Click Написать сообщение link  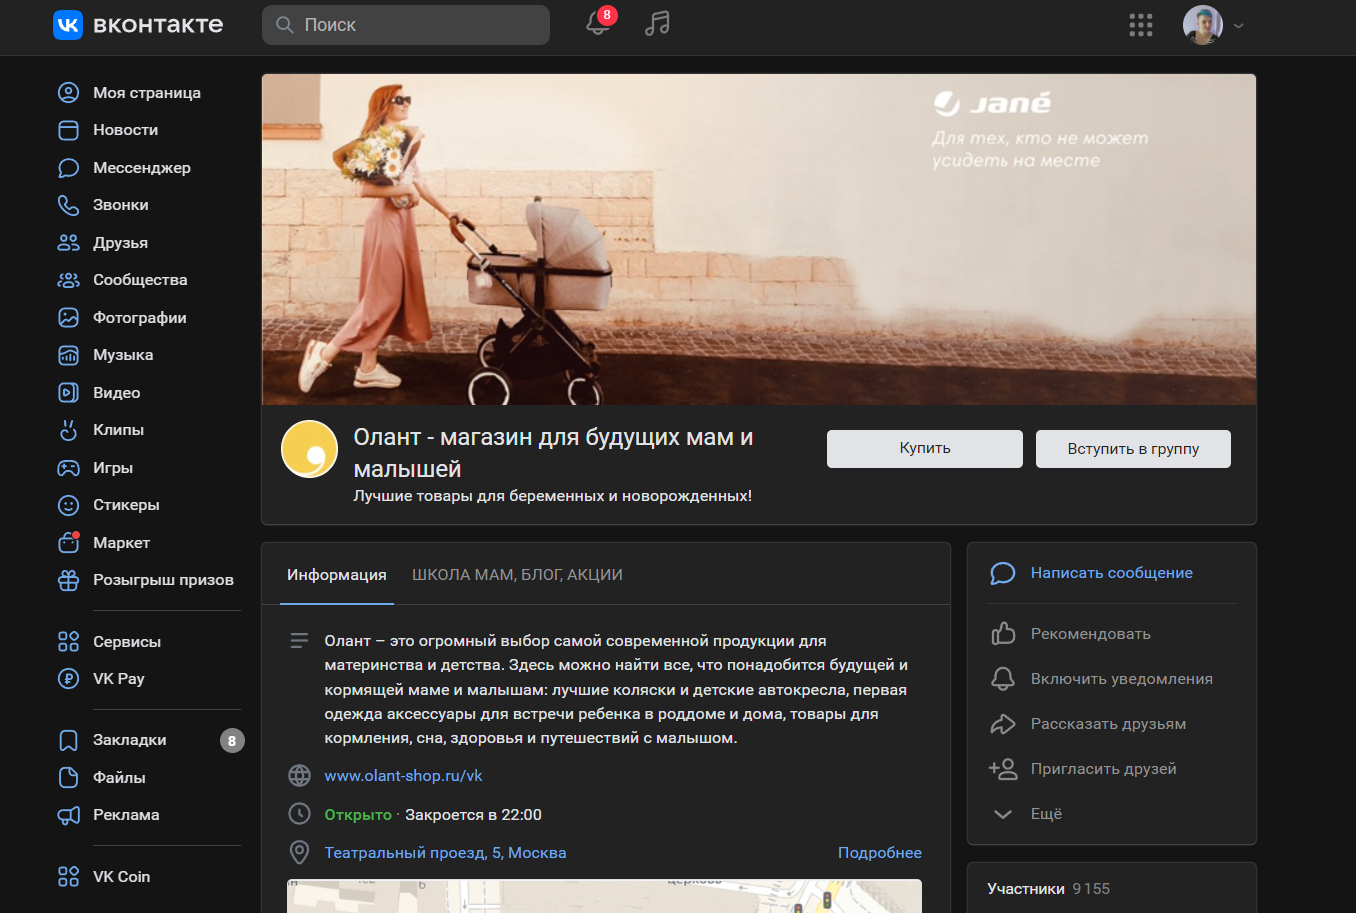1111,573
